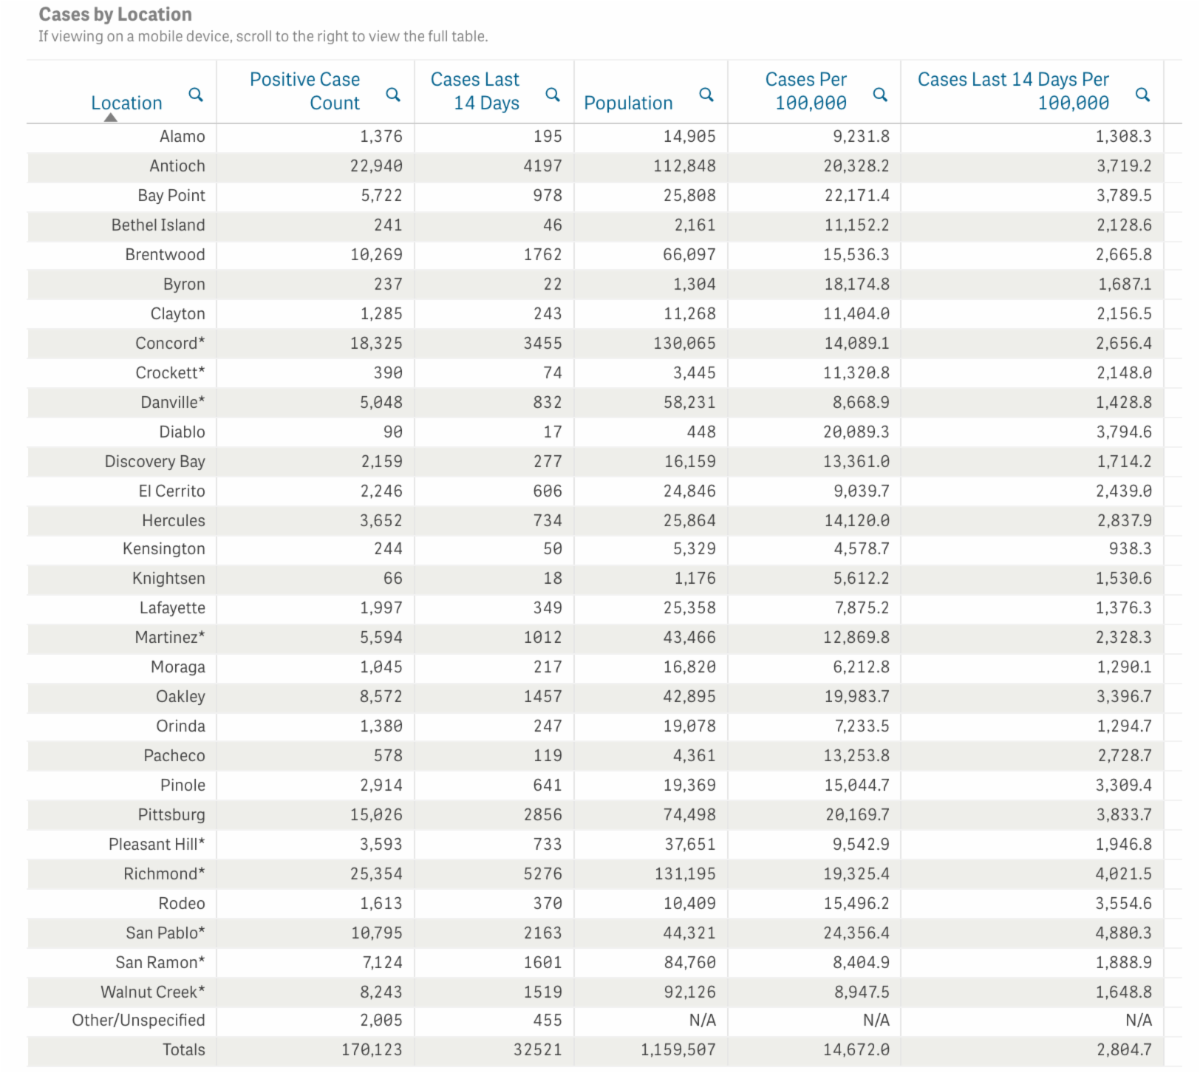Click the search icon in Location column
1200x1073 pixels.
pos(196,95)
